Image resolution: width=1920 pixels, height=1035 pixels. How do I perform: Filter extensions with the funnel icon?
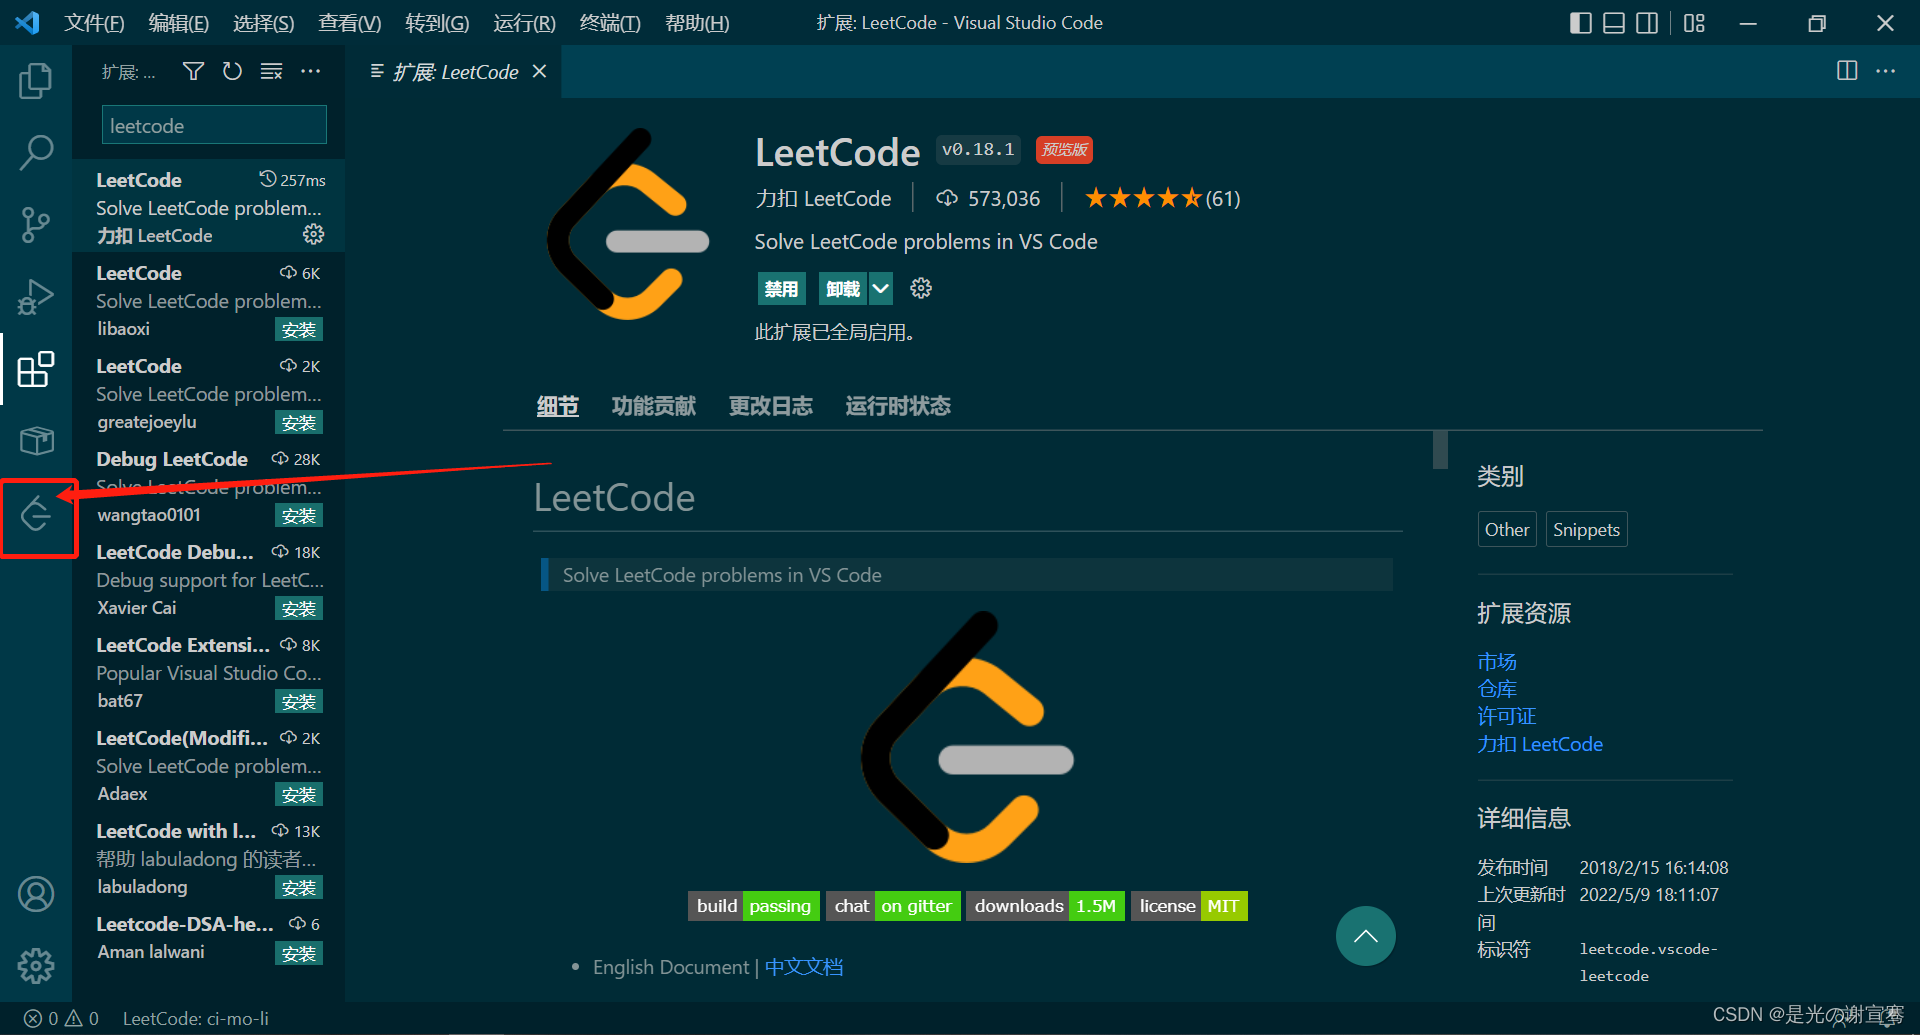click(194, 71)
